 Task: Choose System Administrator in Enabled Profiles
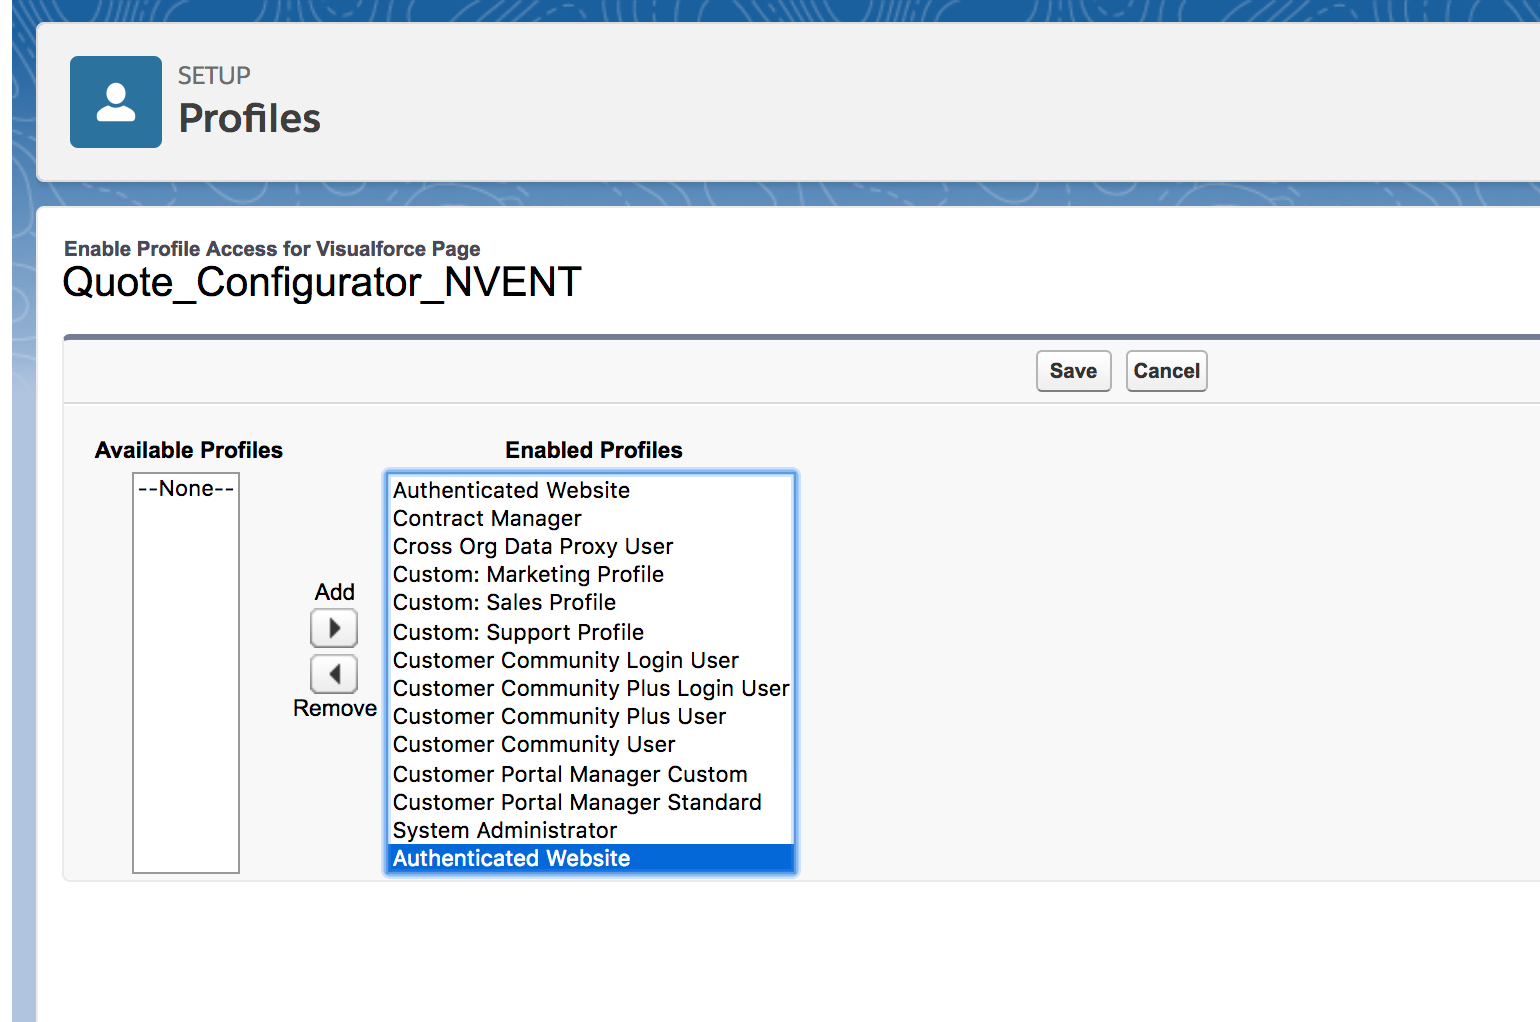pos(505,831)
